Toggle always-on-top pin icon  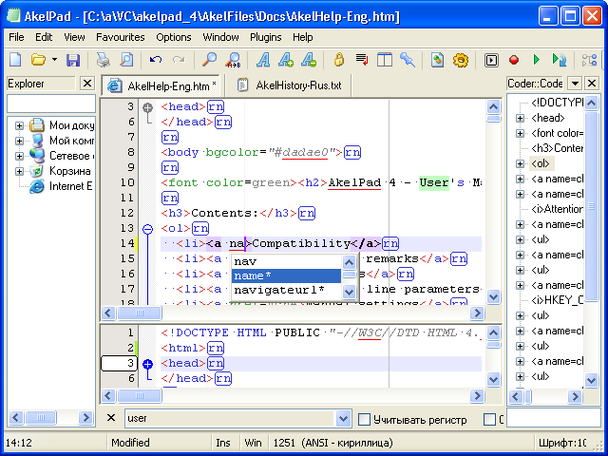(x=408, y=60)
